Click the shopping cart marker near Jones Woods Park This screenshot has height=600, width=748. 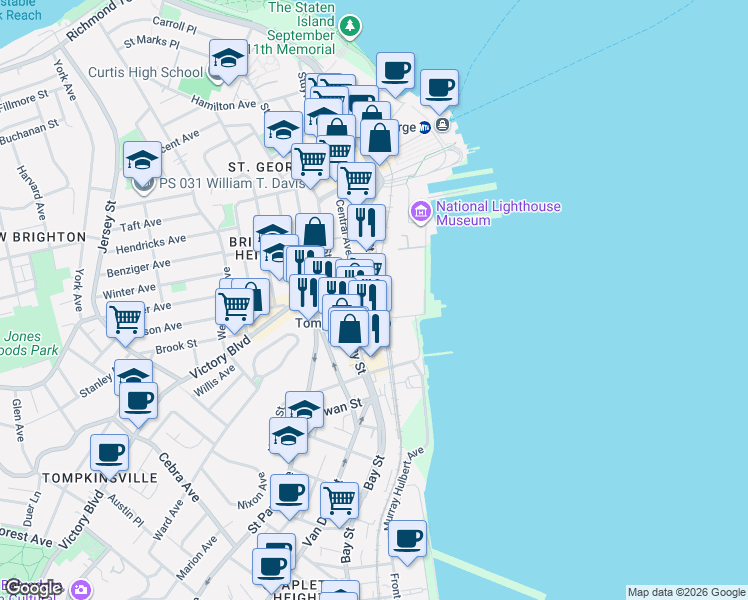125,323
